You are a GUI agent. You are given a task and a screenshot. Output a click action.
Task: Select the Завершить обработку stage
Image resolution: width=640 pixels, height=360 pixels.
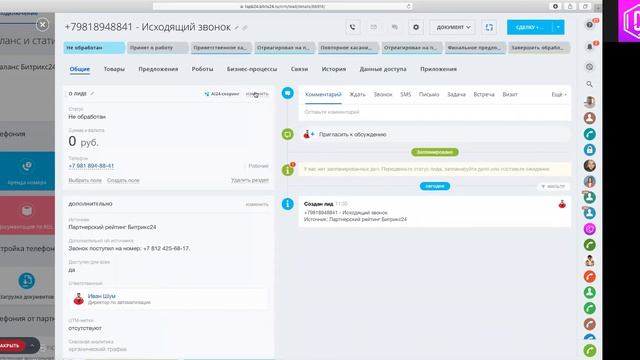pos(539,48)
